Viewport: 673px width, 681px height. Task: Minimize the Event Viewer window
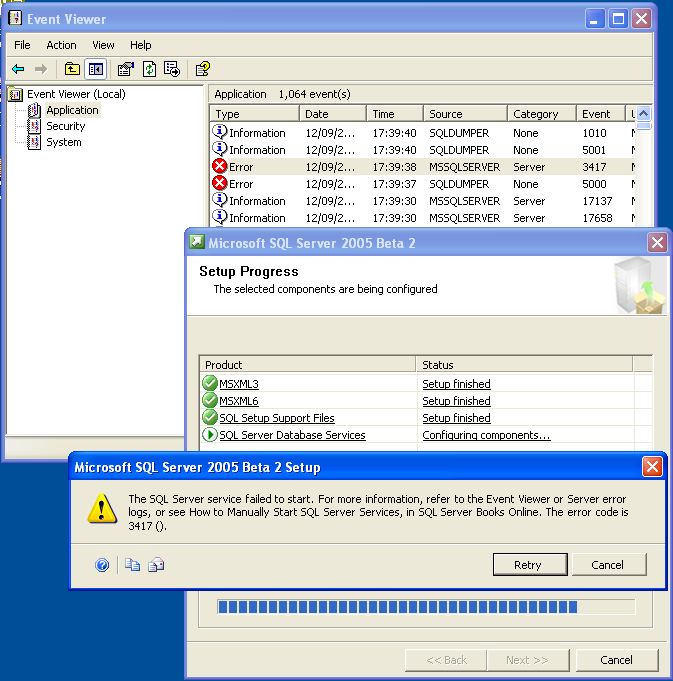point(594,19)
